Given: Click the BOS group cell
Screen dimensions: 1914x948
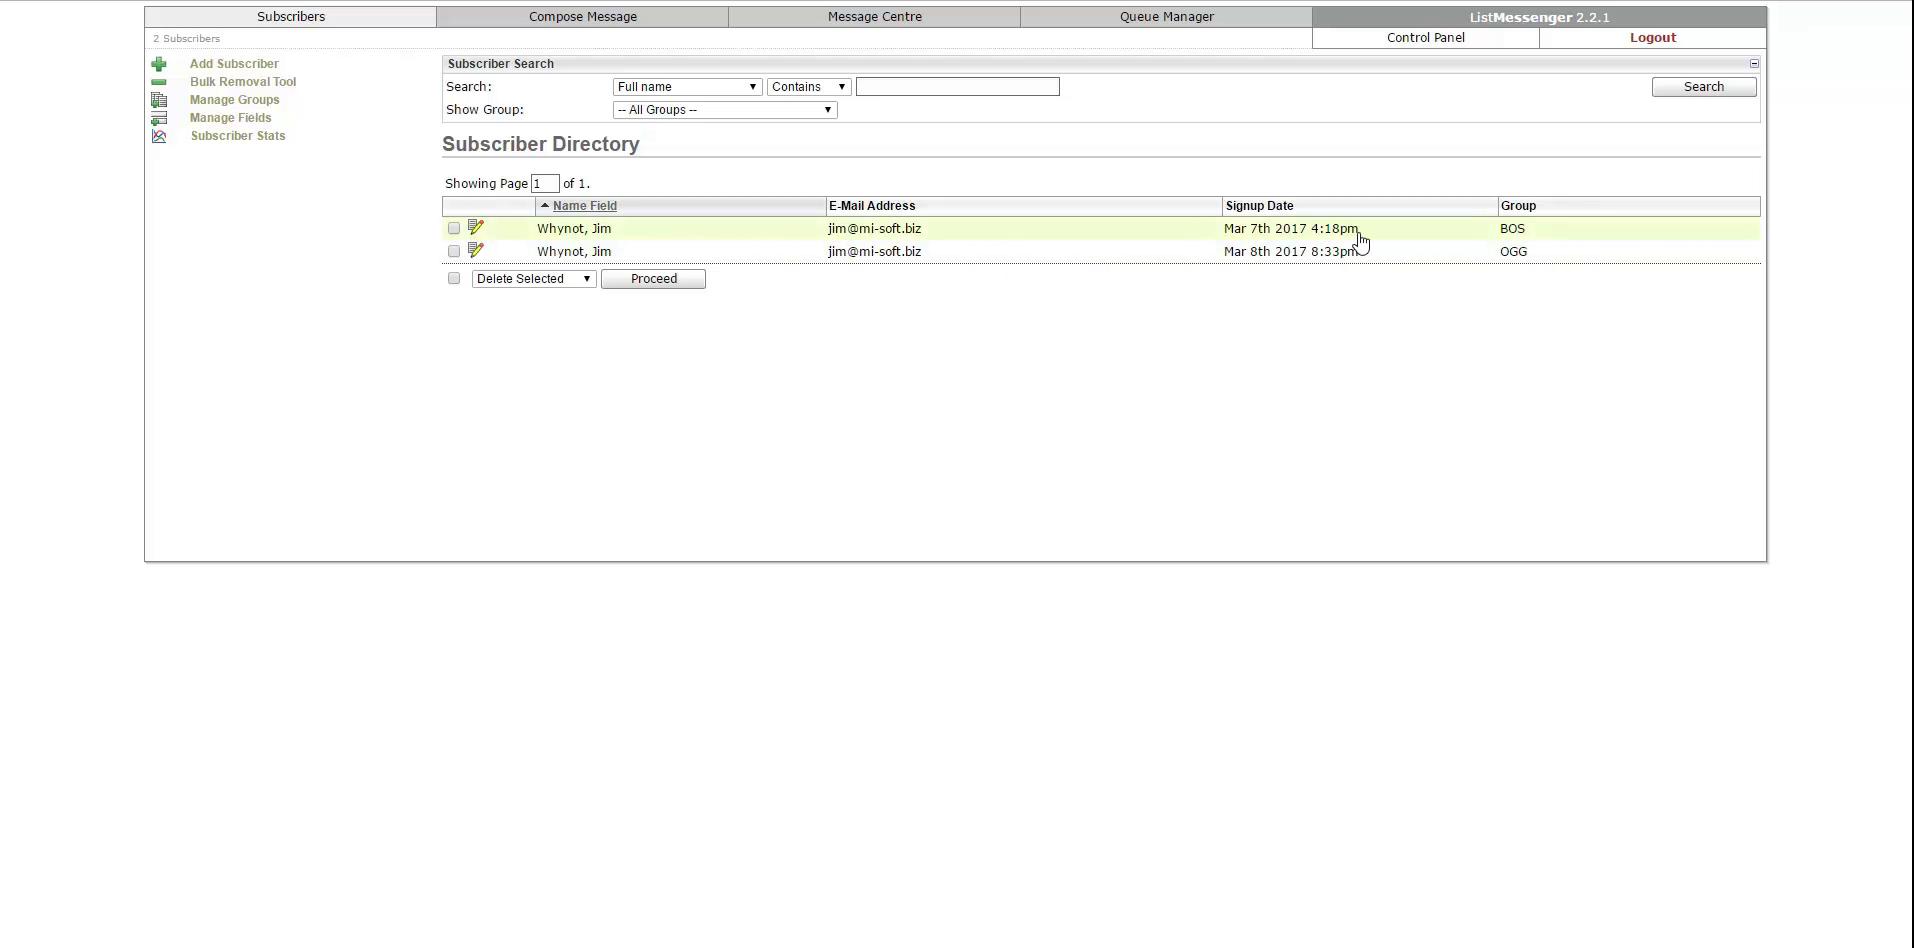Looking at the screenshot, I should click(1512, 229).
